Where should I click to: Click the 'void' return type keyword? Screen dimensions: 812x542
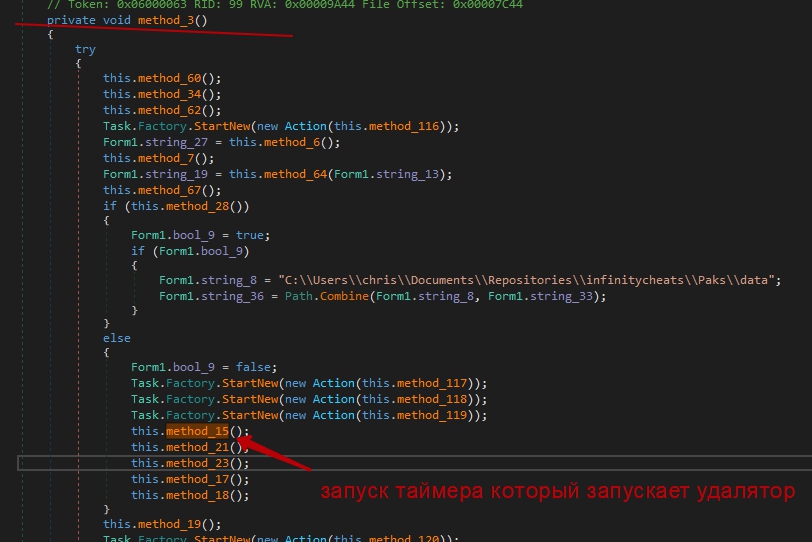[x=117, y=20]
